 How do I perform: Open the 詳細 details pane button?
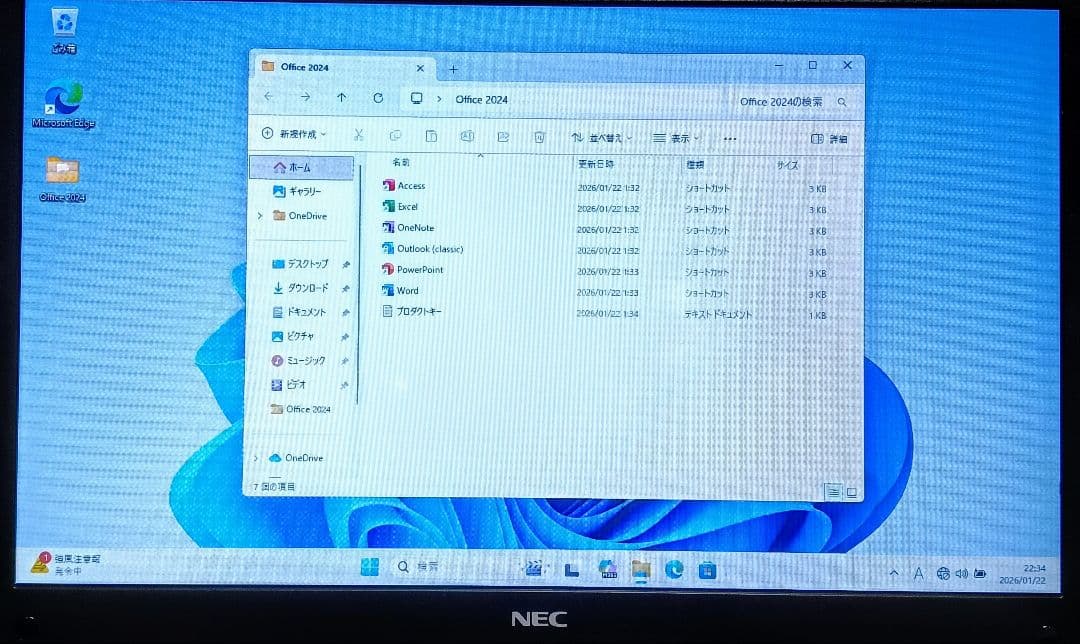[828, 137]
